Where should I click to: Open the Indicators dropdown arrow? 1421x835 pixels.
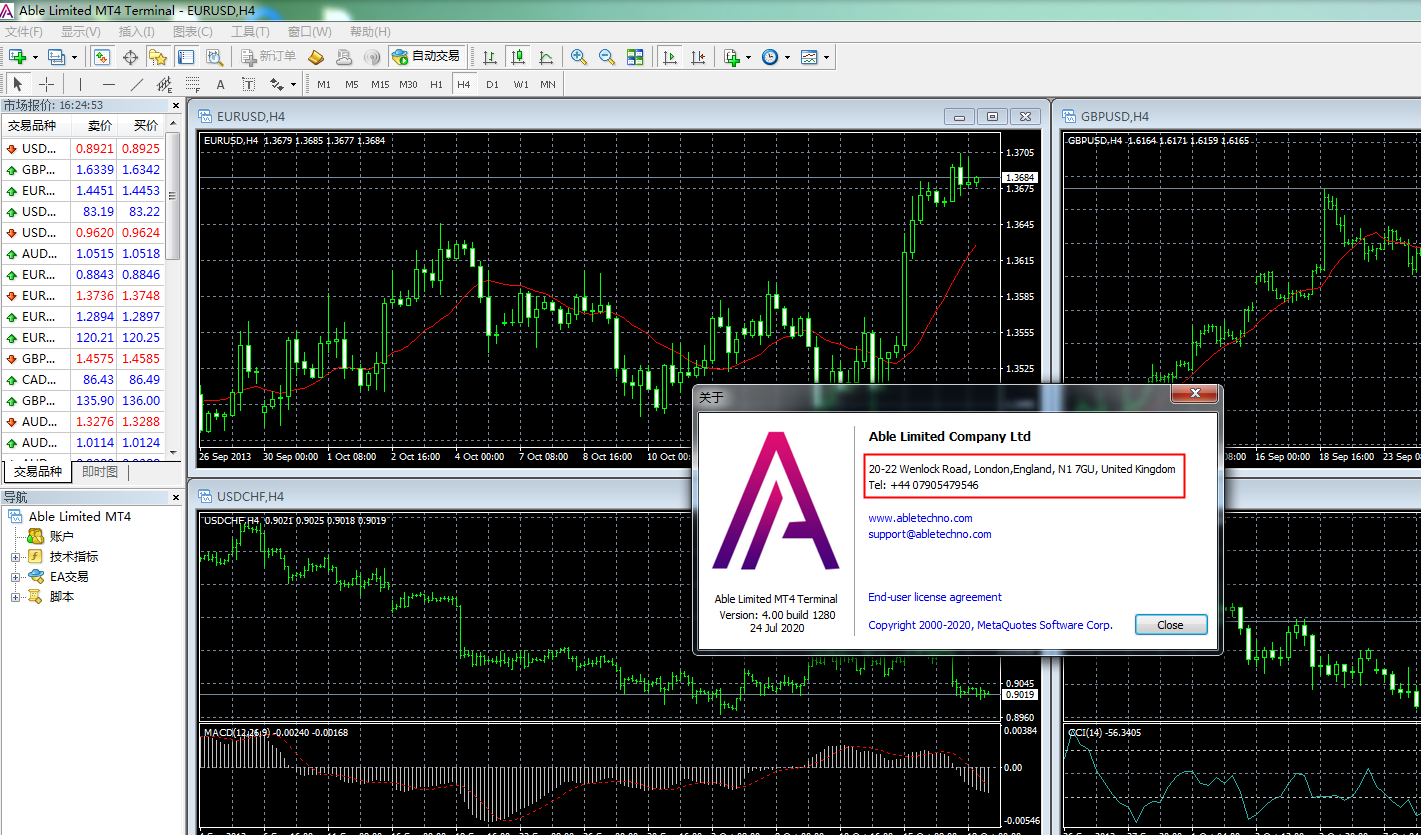(x=748, y=57)
